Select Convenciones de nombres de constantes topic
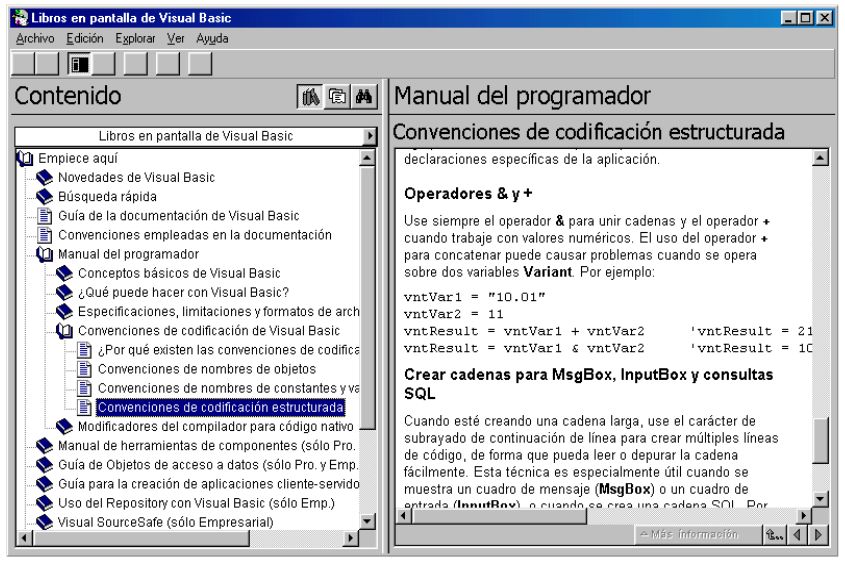The image size is (845, 564). [x=228, y=388]
